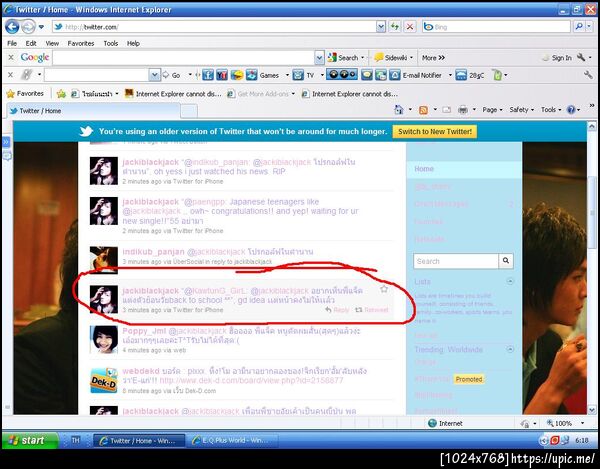Open the Edit menu

pyautogui.click(x=31, y=43)
